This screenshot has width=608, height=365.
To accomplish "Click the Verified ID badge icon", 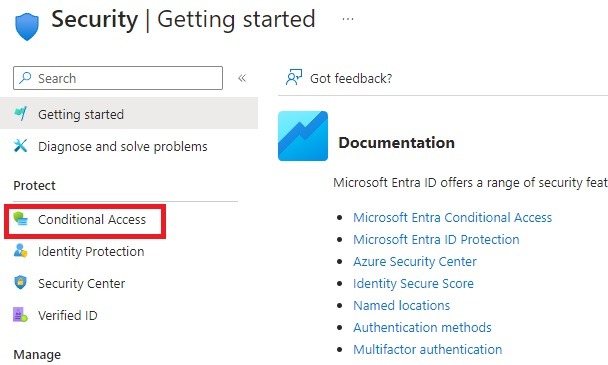I will click(x=21, y=315).
